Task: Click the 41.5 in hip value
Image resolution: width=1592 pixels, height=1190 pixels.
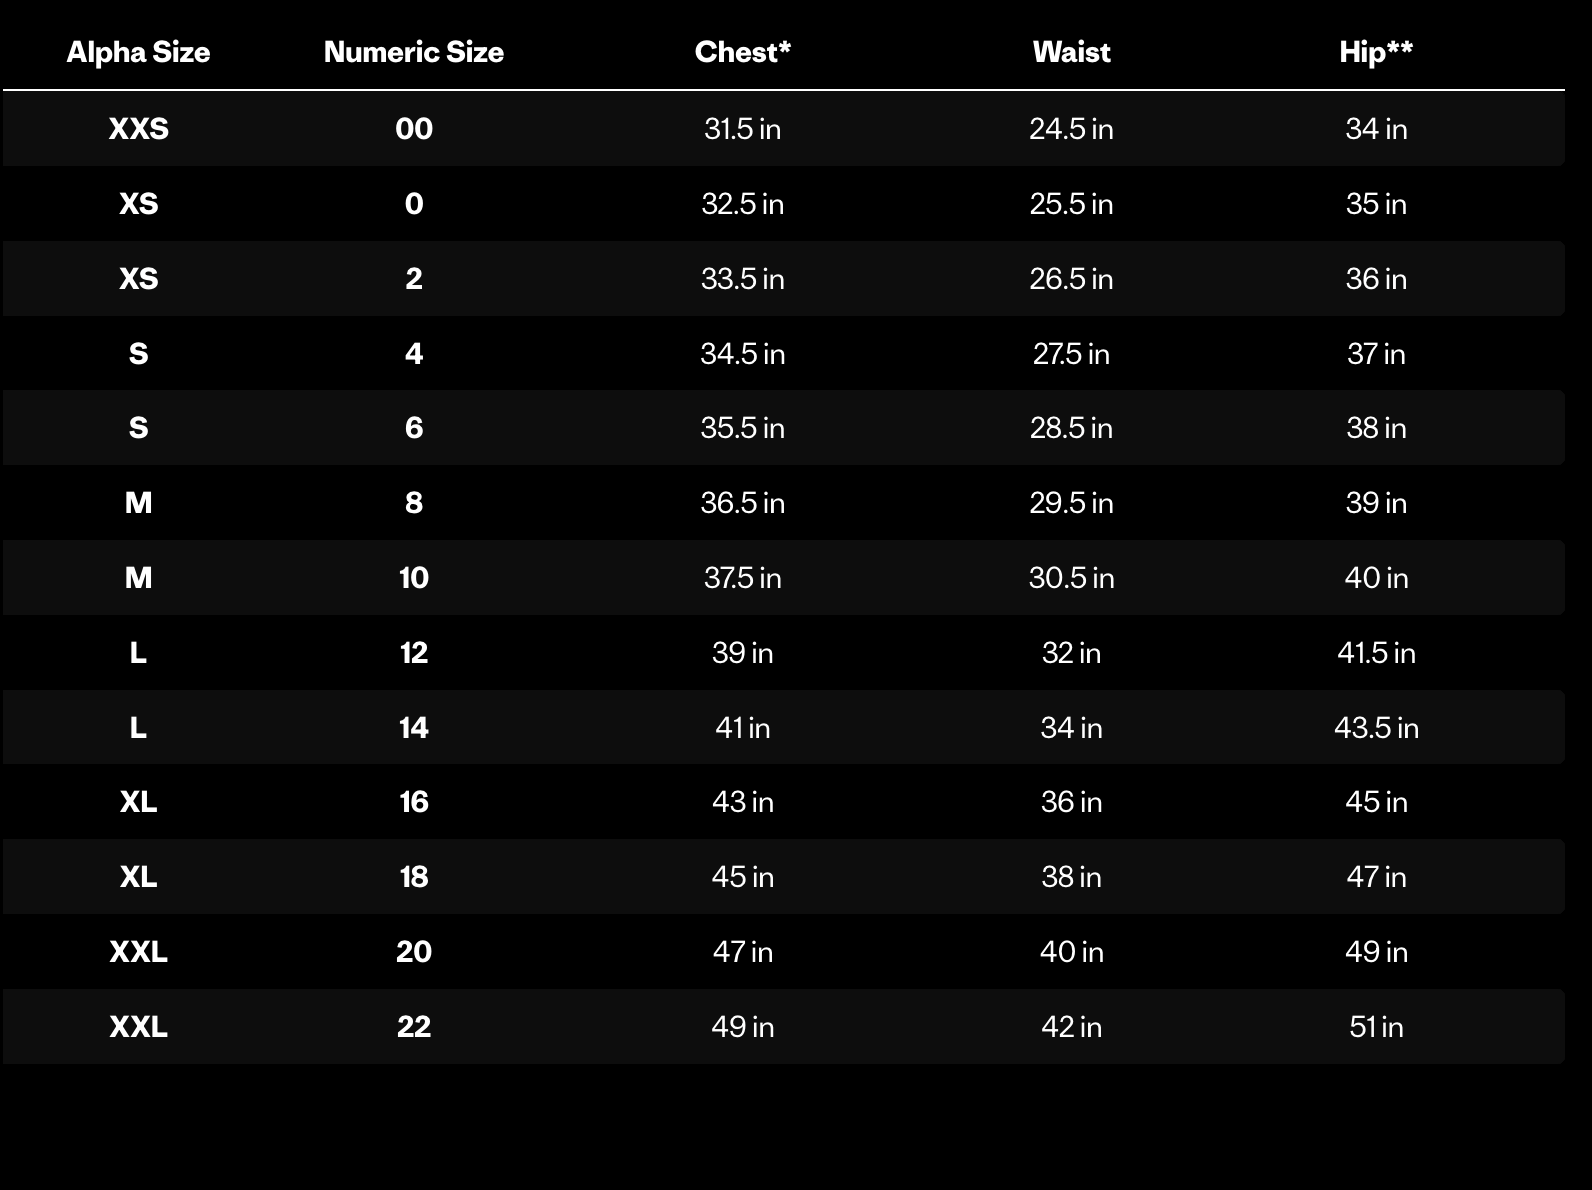Action: pos(1376,653)
